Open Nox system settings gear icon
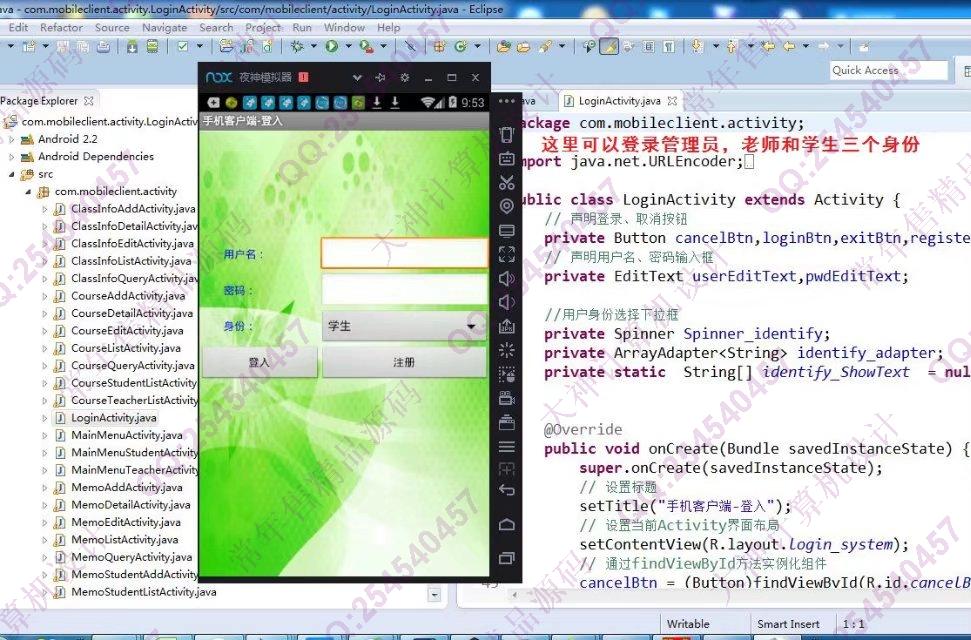The height and width of the screenshot is (640, 971). point(404,77)
